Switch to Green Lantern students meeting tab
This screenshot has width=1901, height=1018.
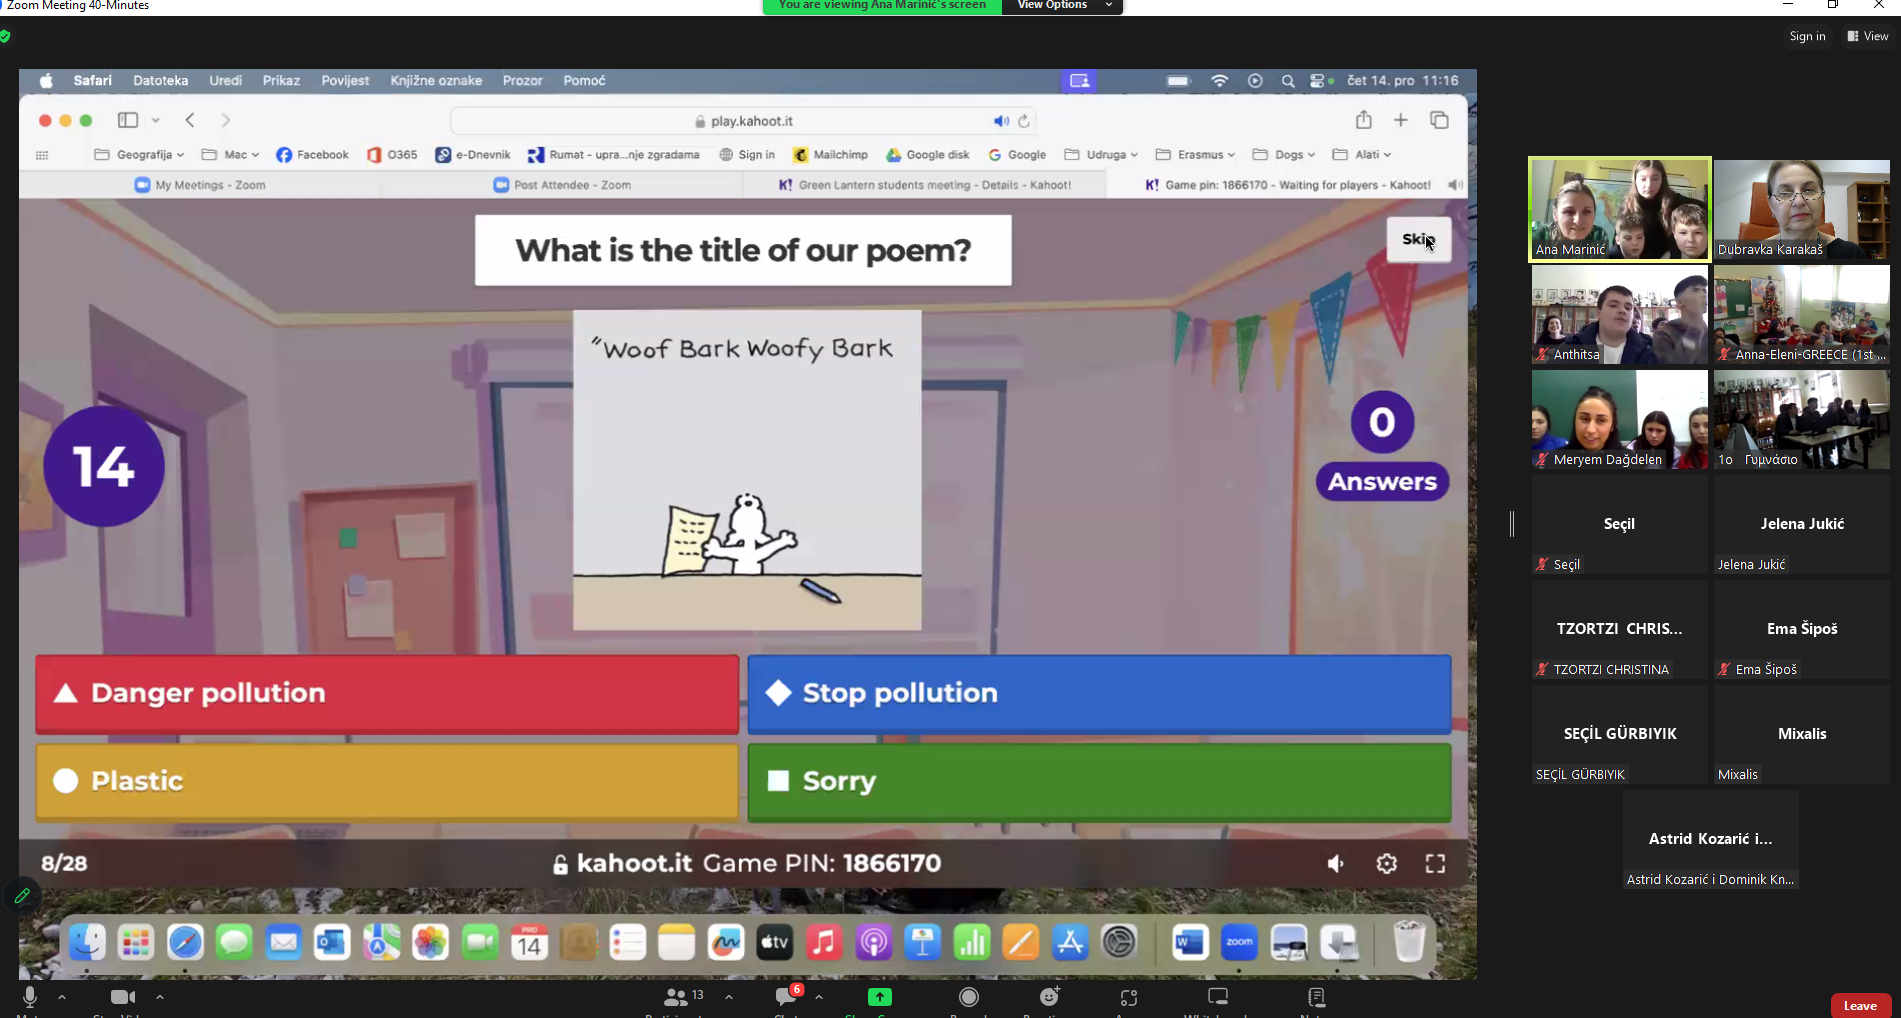pos(925,185)
